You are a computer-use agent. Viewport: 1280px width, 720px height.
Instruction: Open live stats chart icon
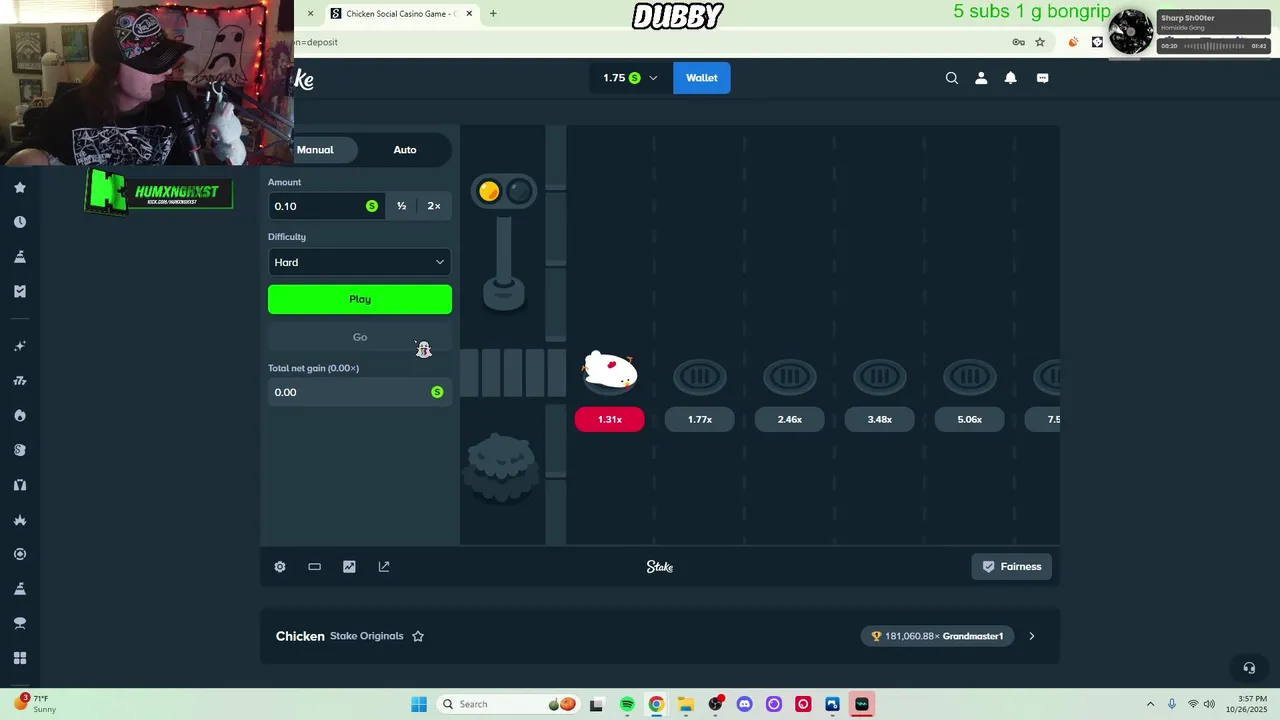tap(349, 567)
